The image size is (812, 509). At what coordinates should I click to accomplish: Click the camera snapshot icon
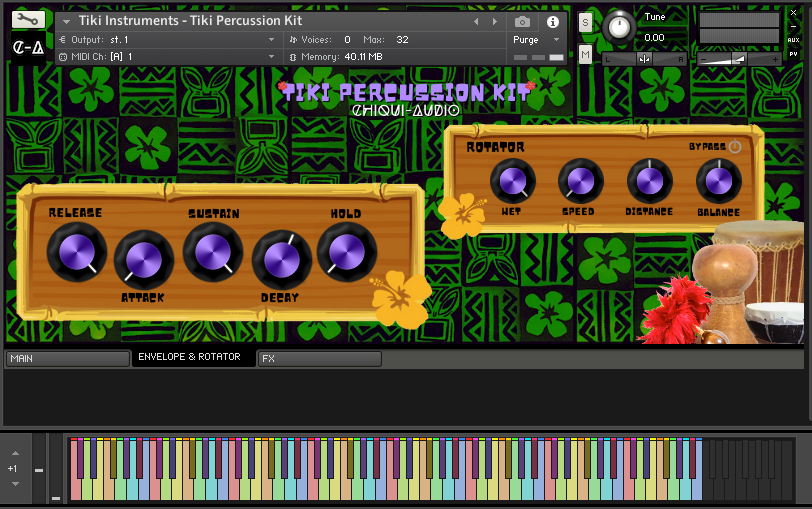click(x=522, y=21)
